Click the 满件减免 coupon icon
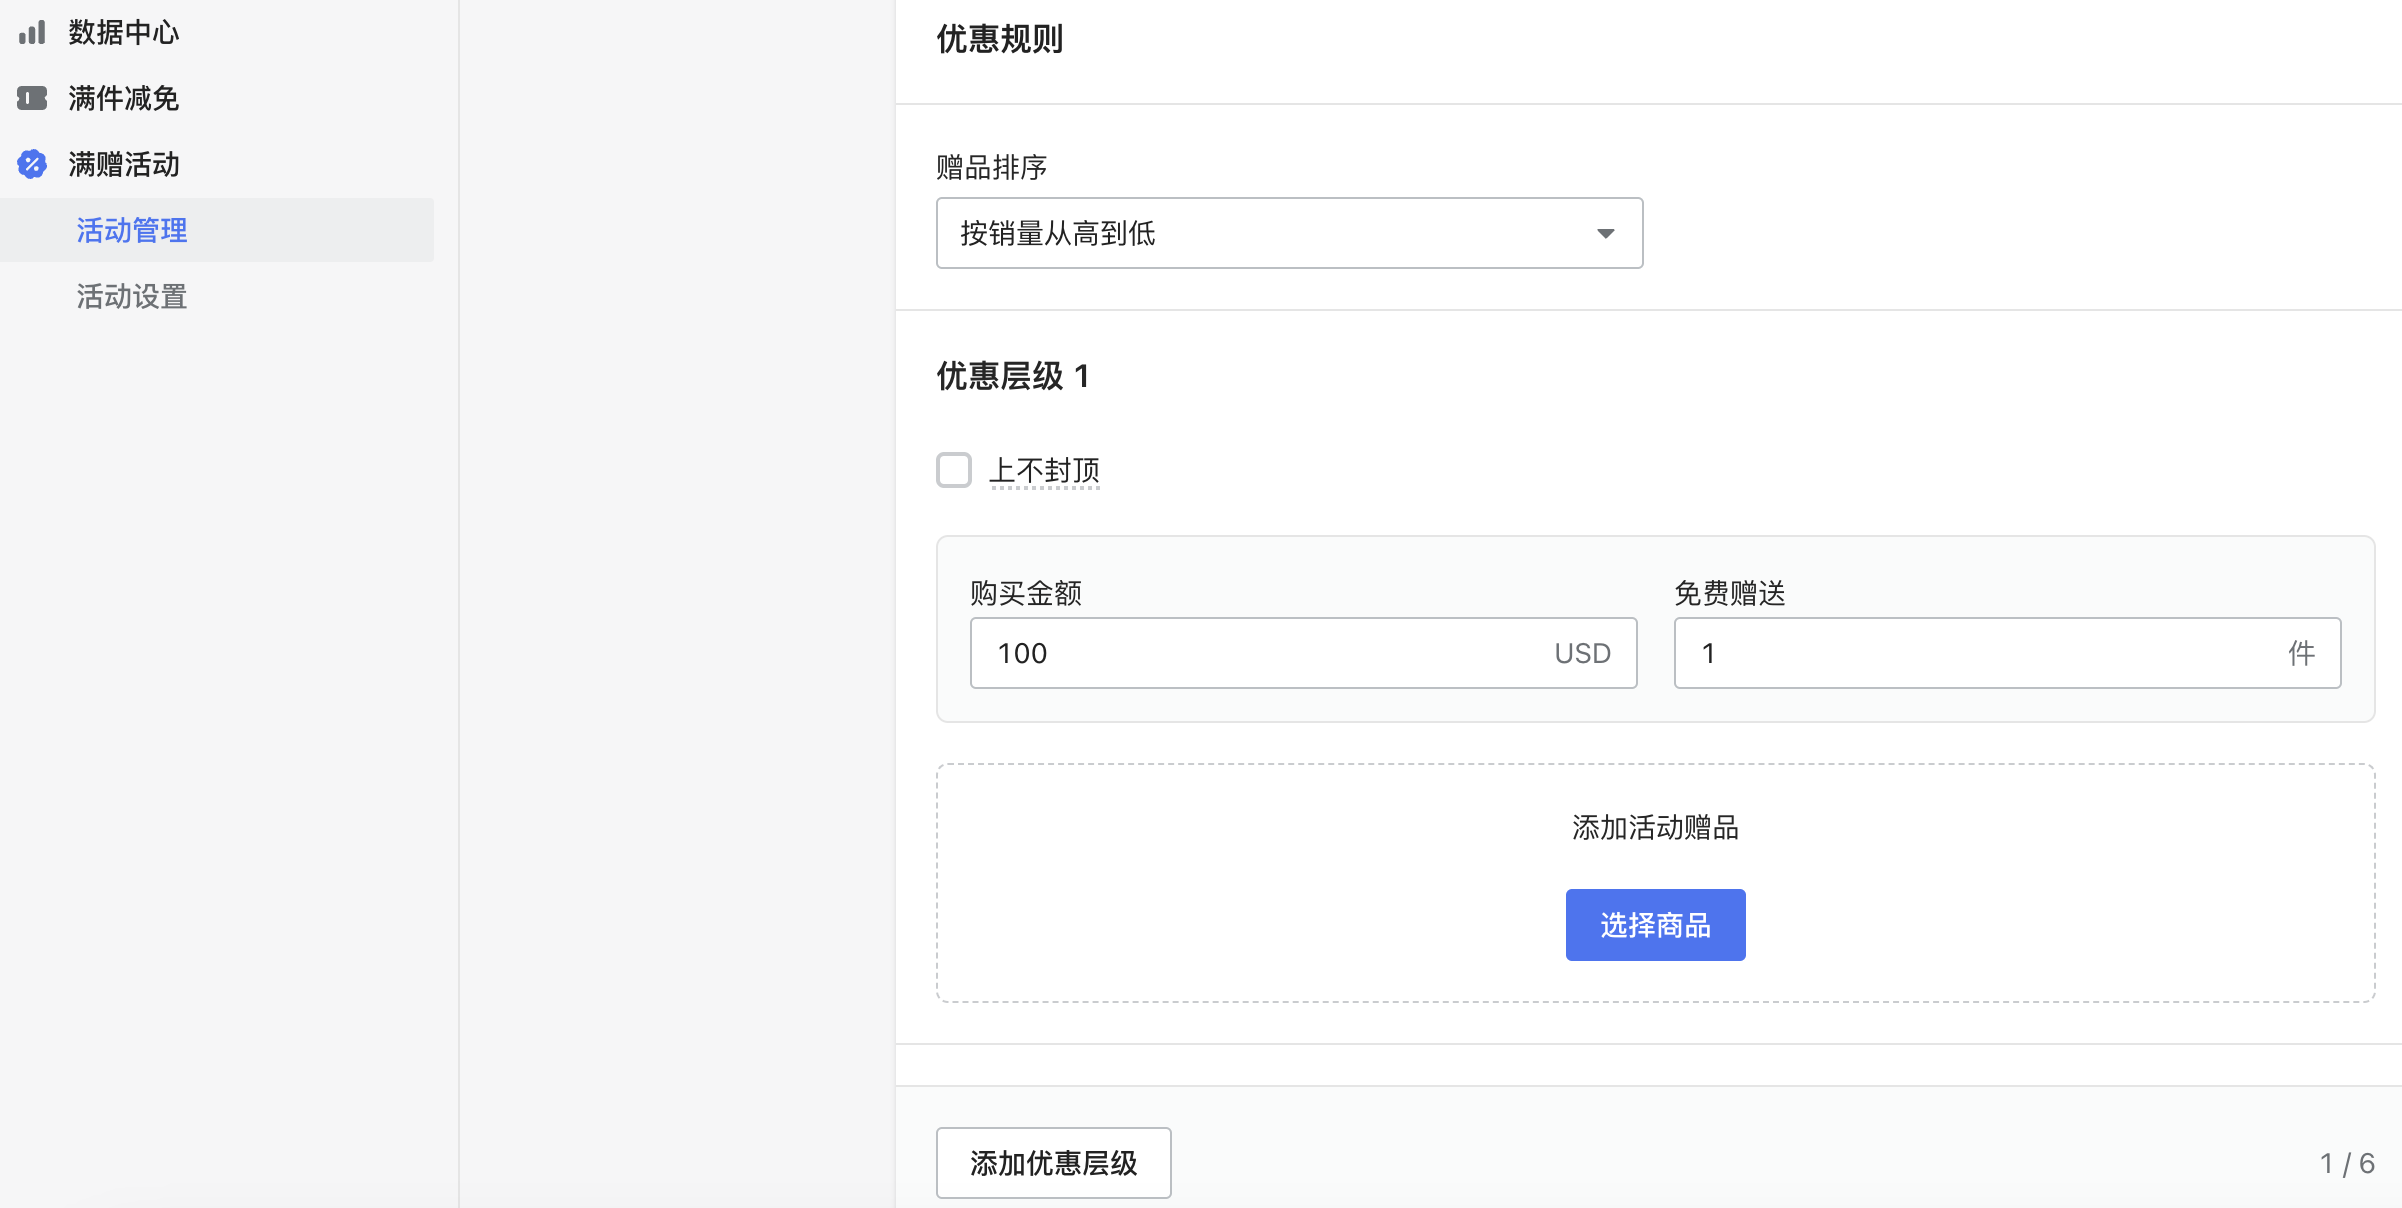2402x1208 pixels. coord(33,97)
